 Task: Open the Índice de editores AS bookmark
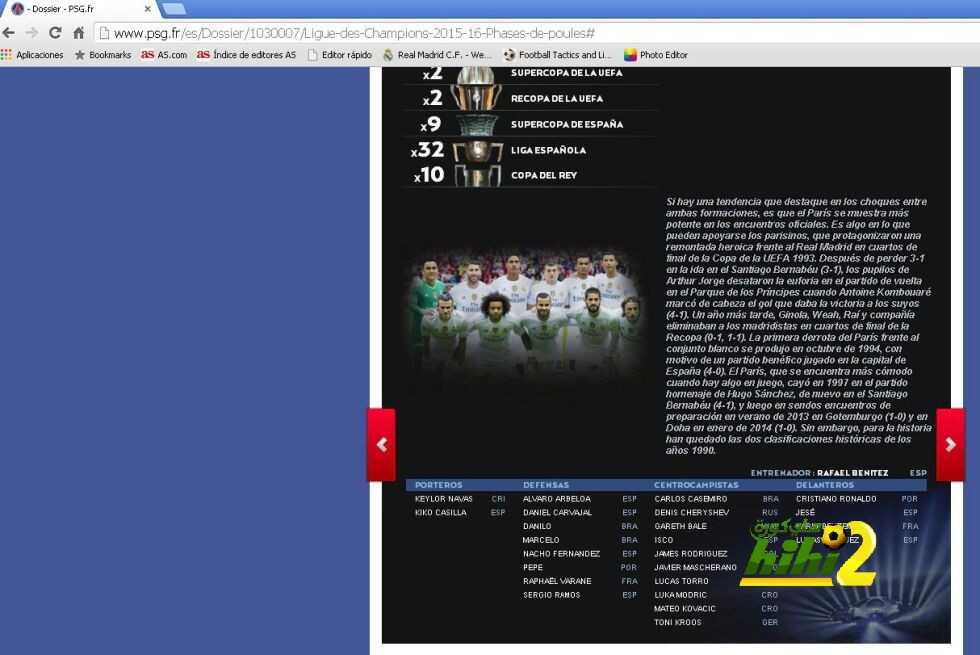click(246, 55)
